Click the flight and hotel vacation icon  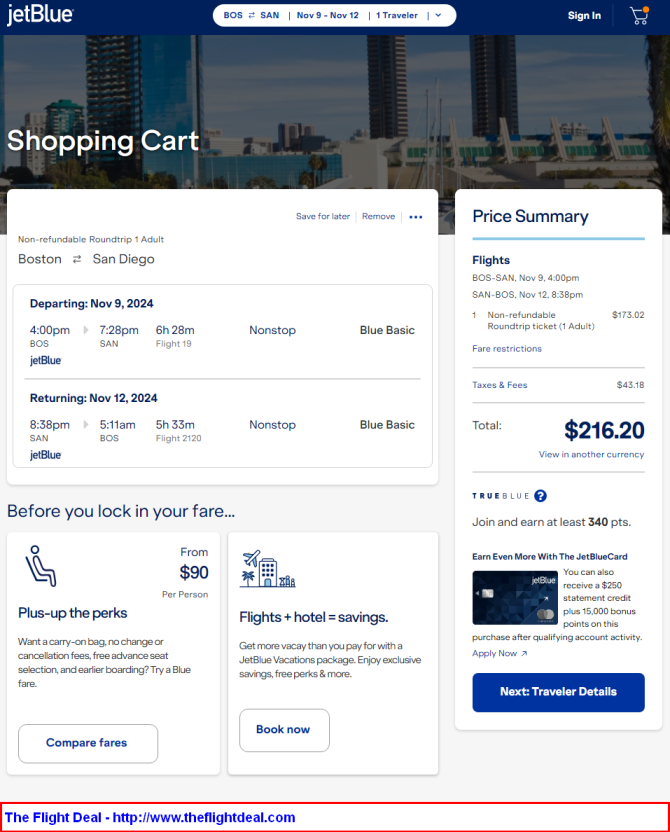(x=267, y=568)
